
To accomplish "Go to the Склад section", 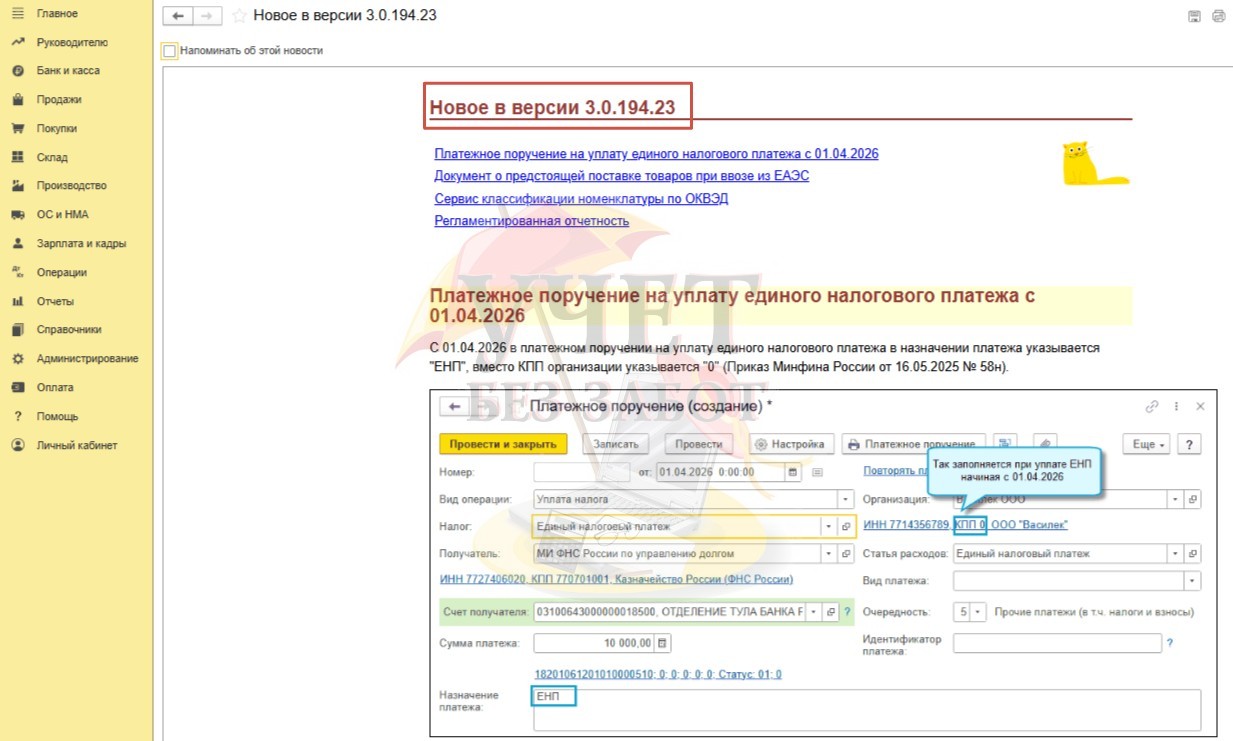I will 52,157.
